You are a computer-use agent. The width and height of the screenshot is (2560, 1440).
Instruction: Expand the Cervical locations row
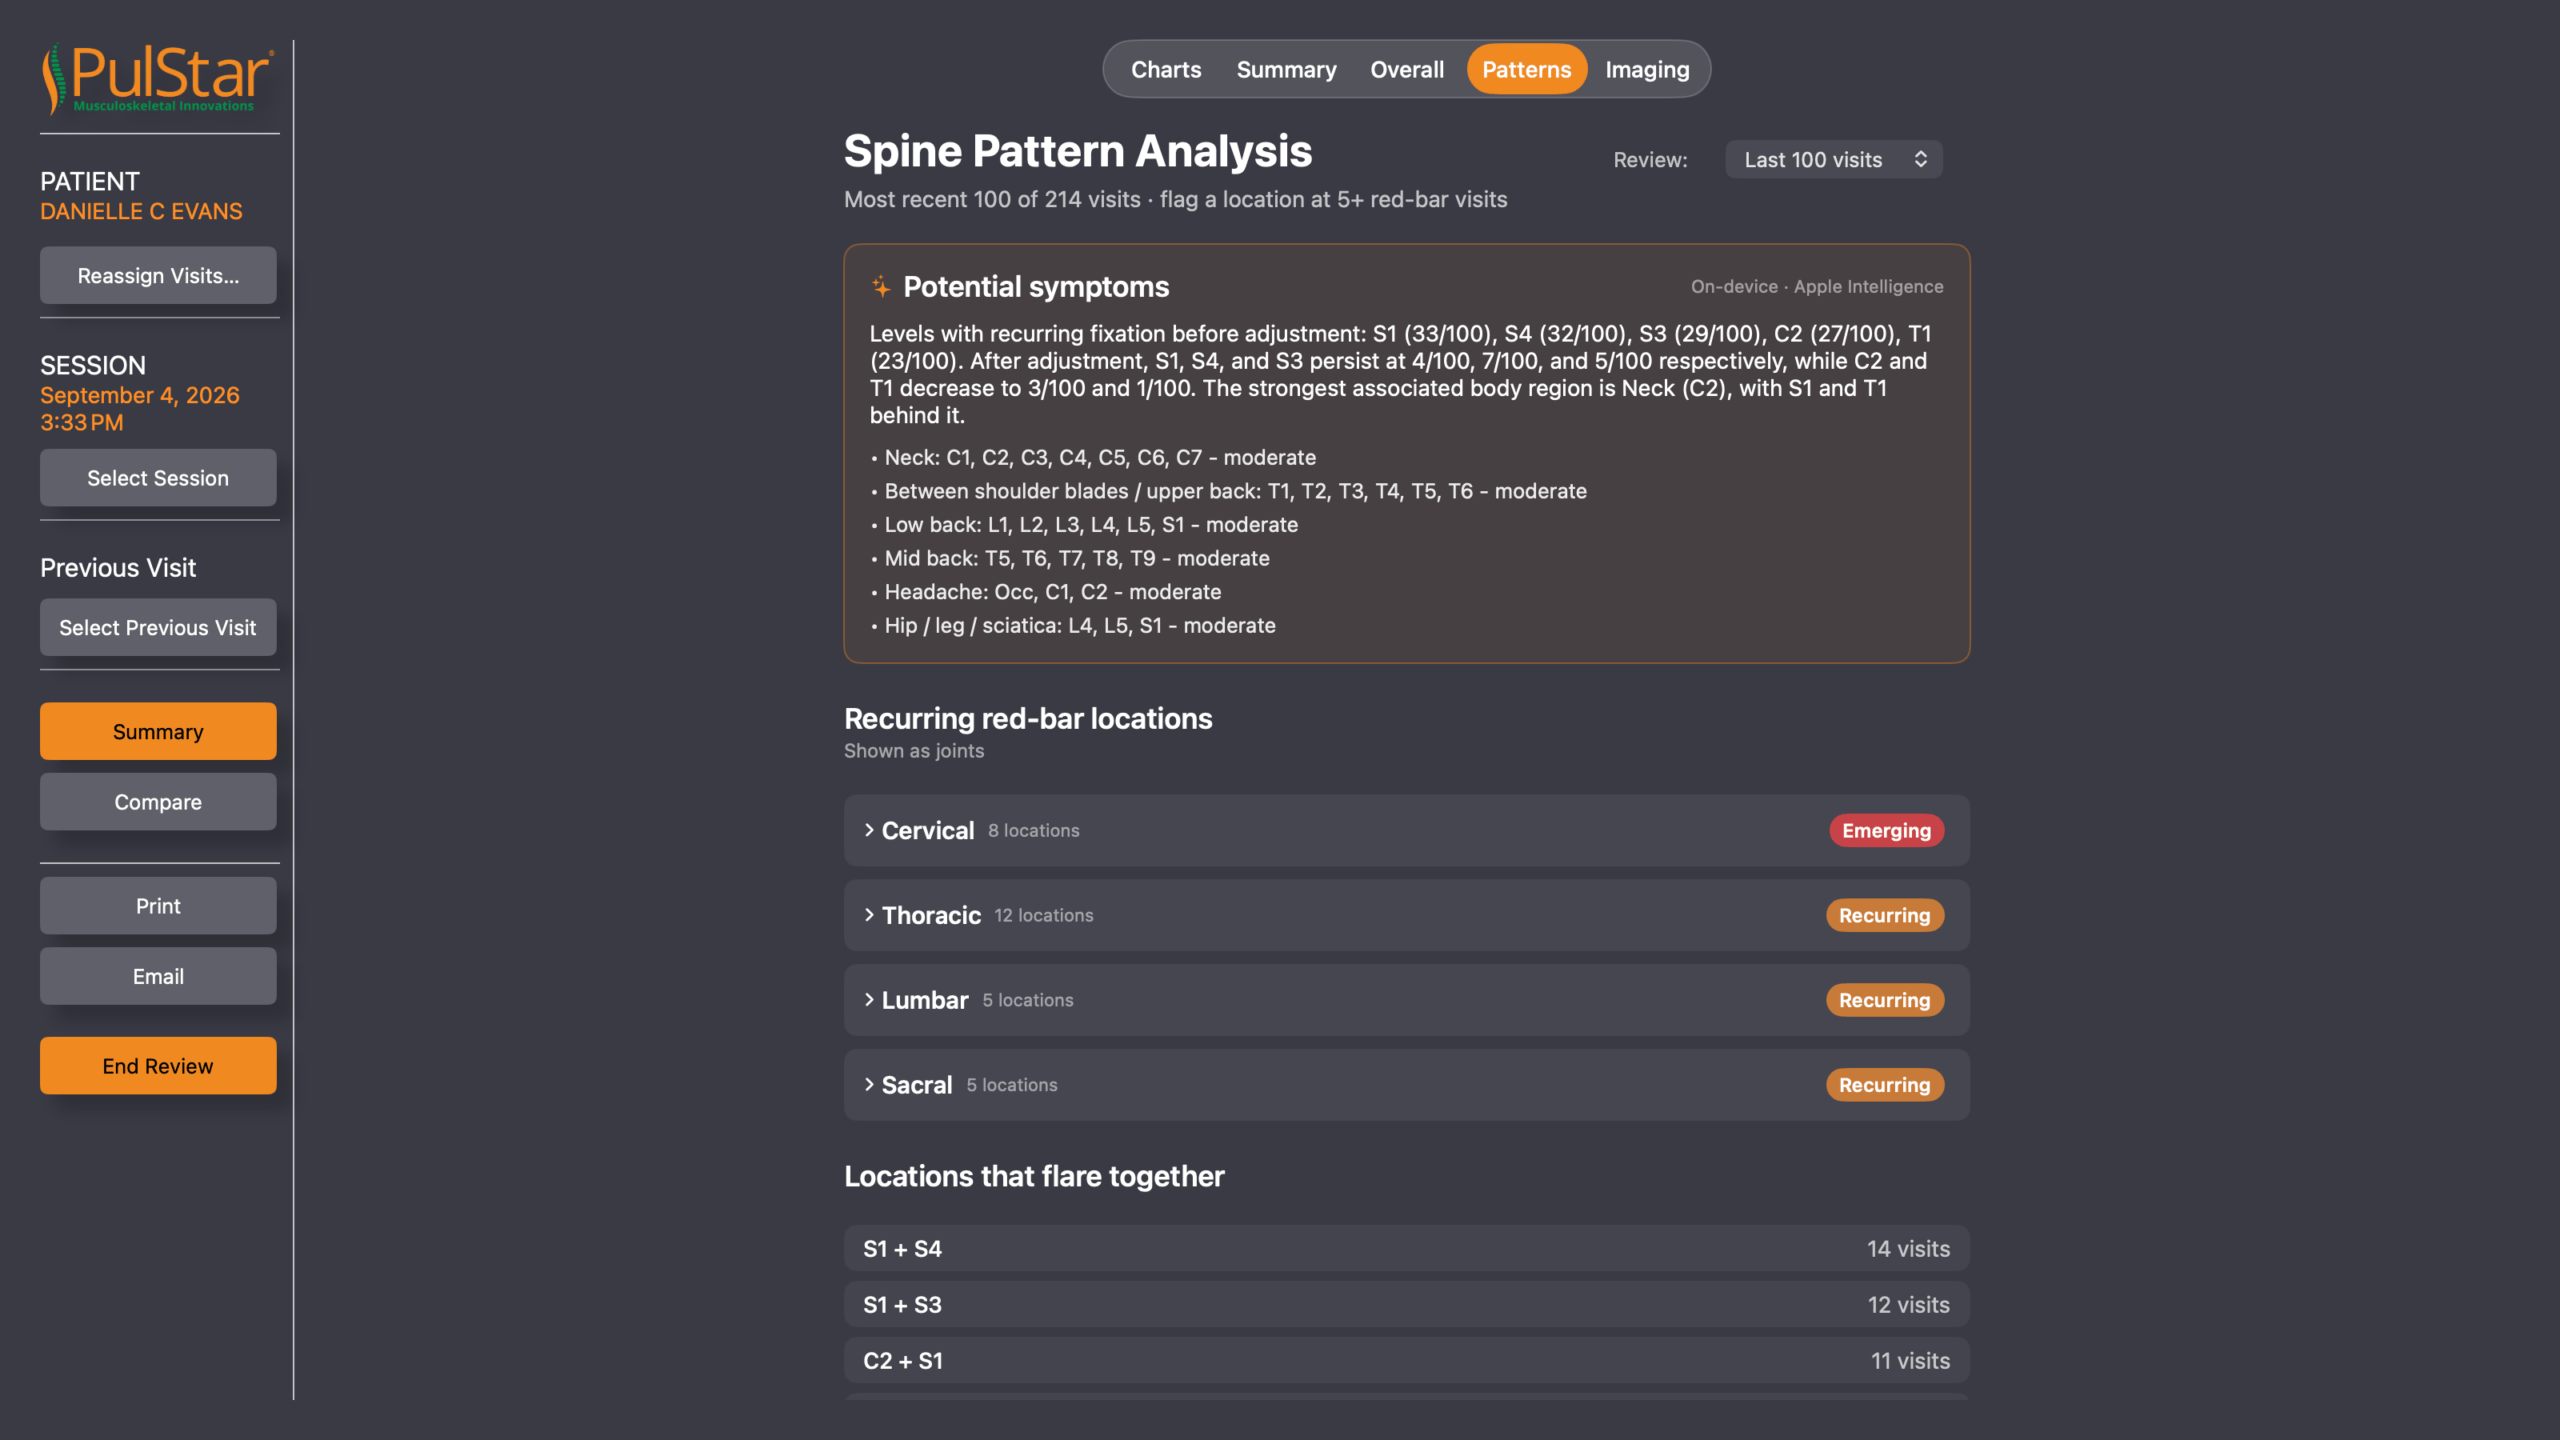(1406, 830)
